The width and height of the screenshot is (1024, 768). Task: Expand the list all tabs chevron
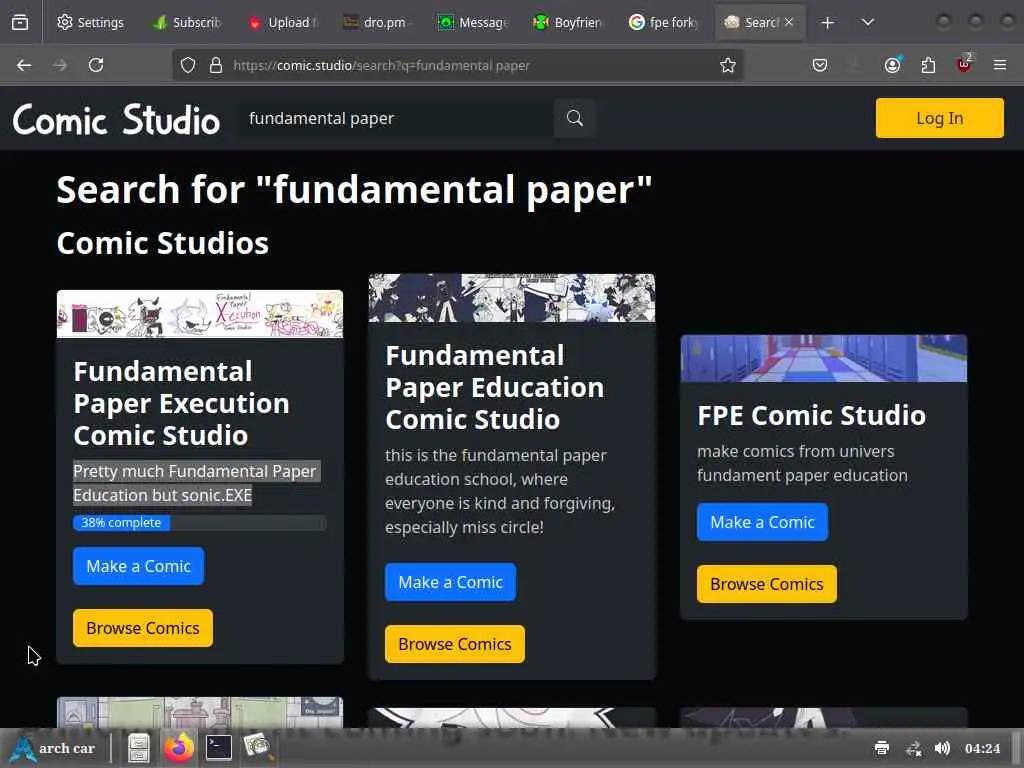867,23
